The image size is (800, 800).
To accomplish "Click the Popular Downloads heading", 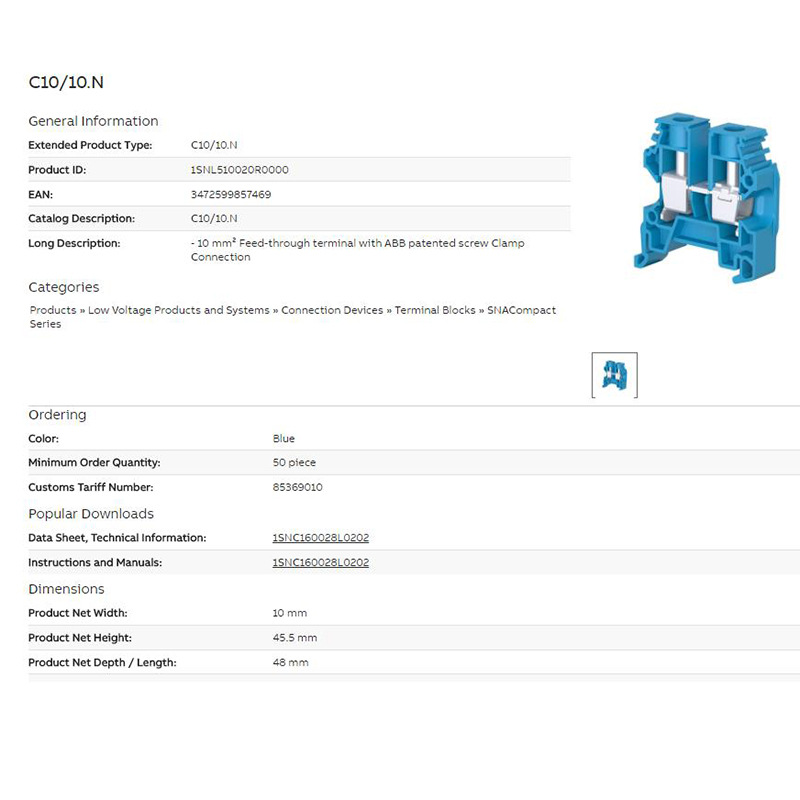I will [91, 514].
